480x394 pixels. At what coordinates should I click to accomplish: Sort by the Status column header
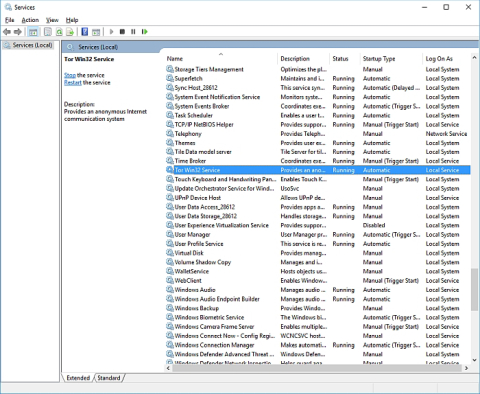[x=345, y=59]
